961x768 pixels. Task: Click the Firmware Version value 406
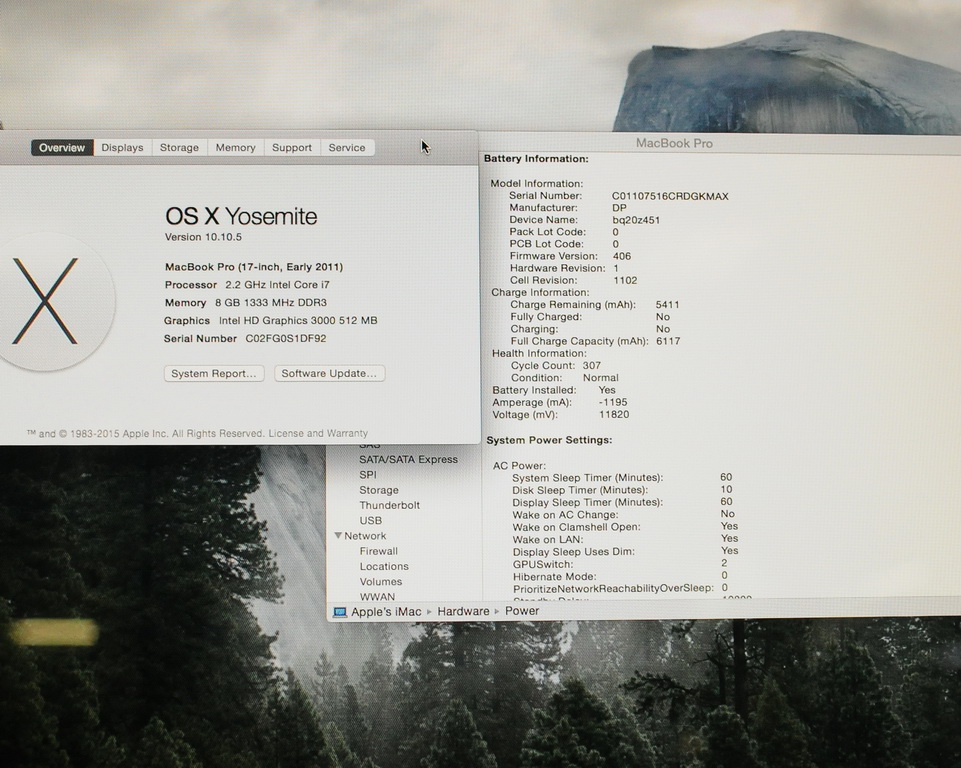[x=621, y=256]
